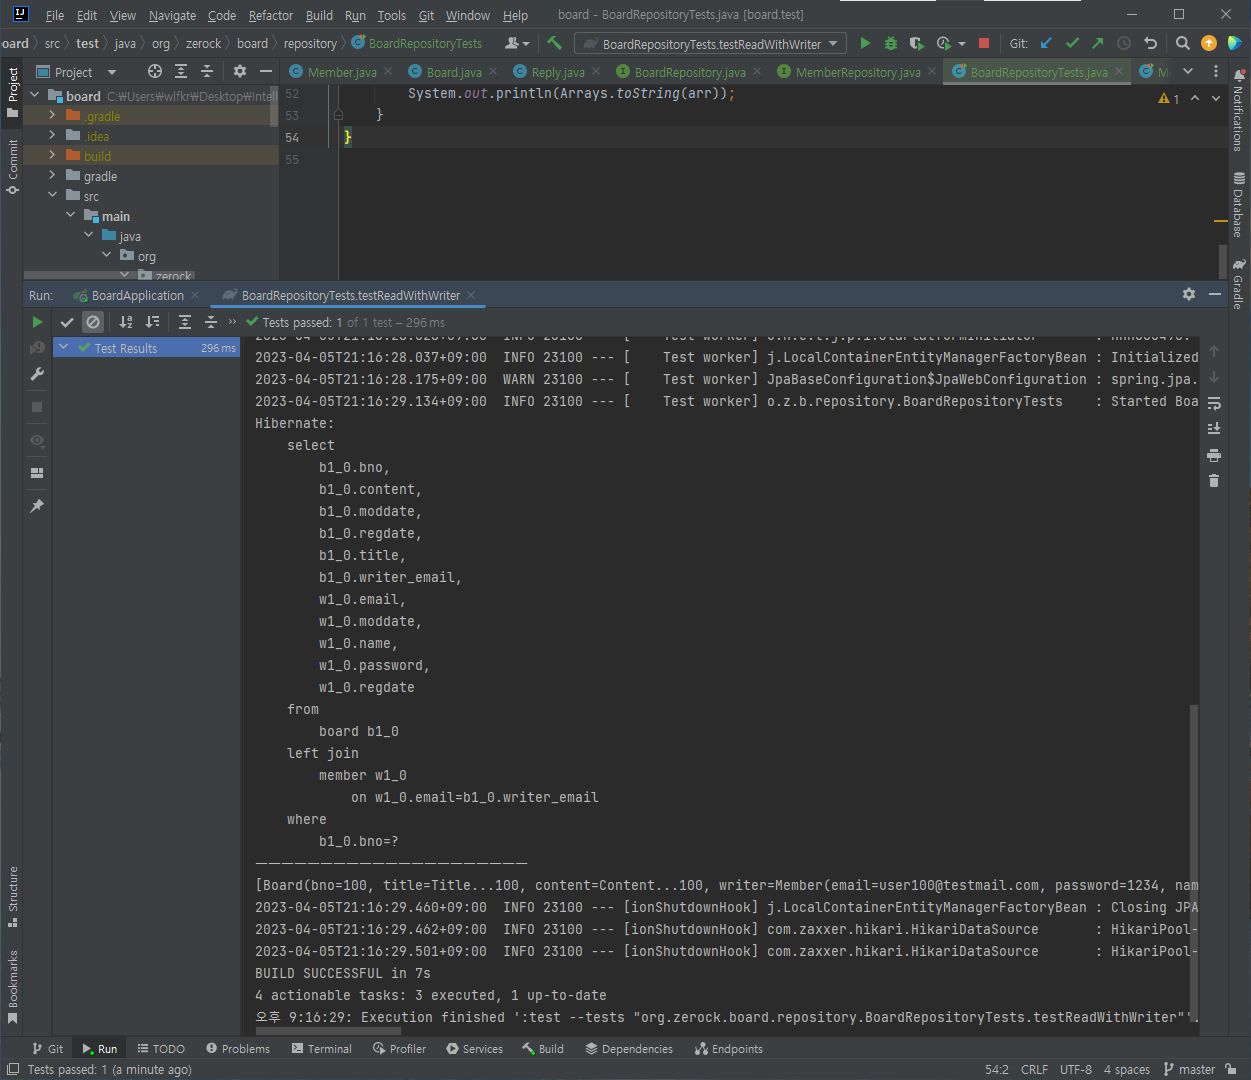Toggle the Structure tool window stripe button
The height and width of the screenshot is (1080, 1251).
click(x=12, y=897)
